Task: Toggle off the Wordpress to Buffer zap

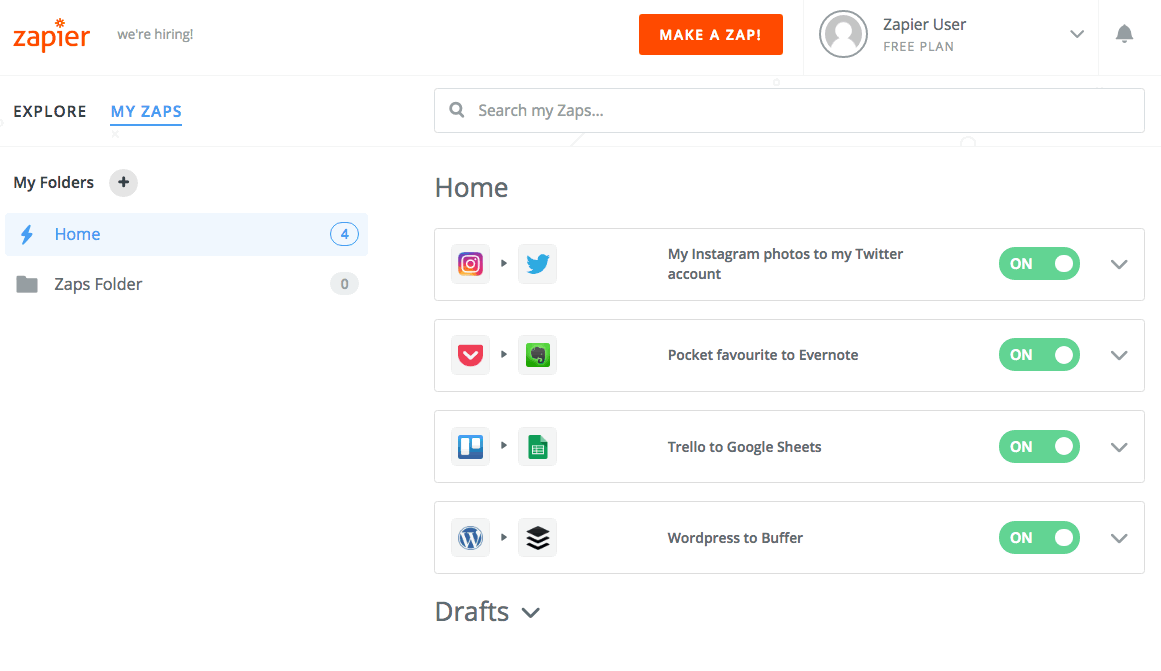Action: (x=1039, y=538)
